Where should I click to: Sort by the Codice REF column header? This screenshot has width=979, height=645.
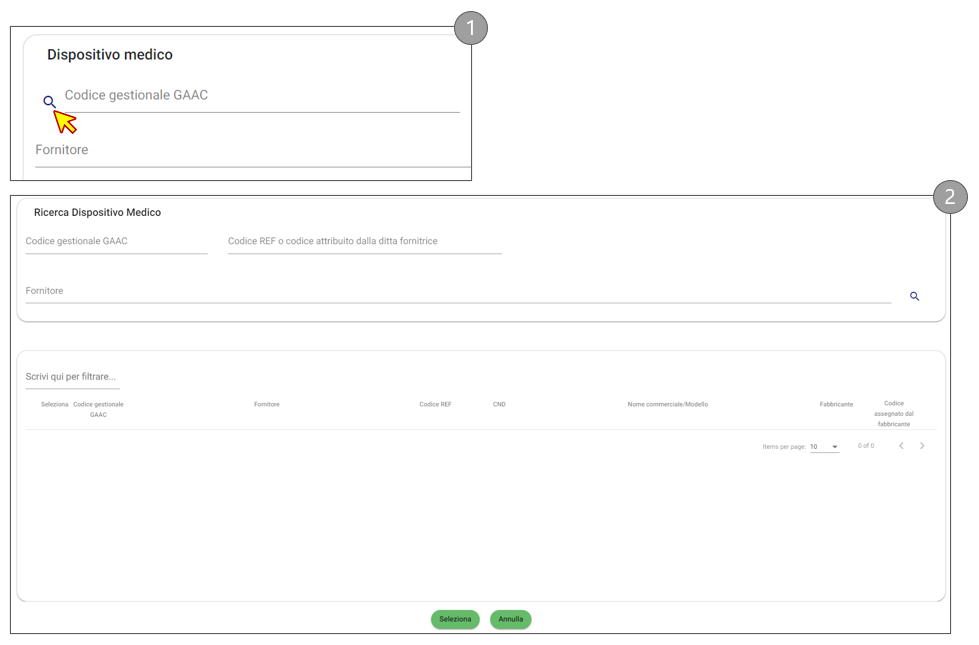coord(435,404)
